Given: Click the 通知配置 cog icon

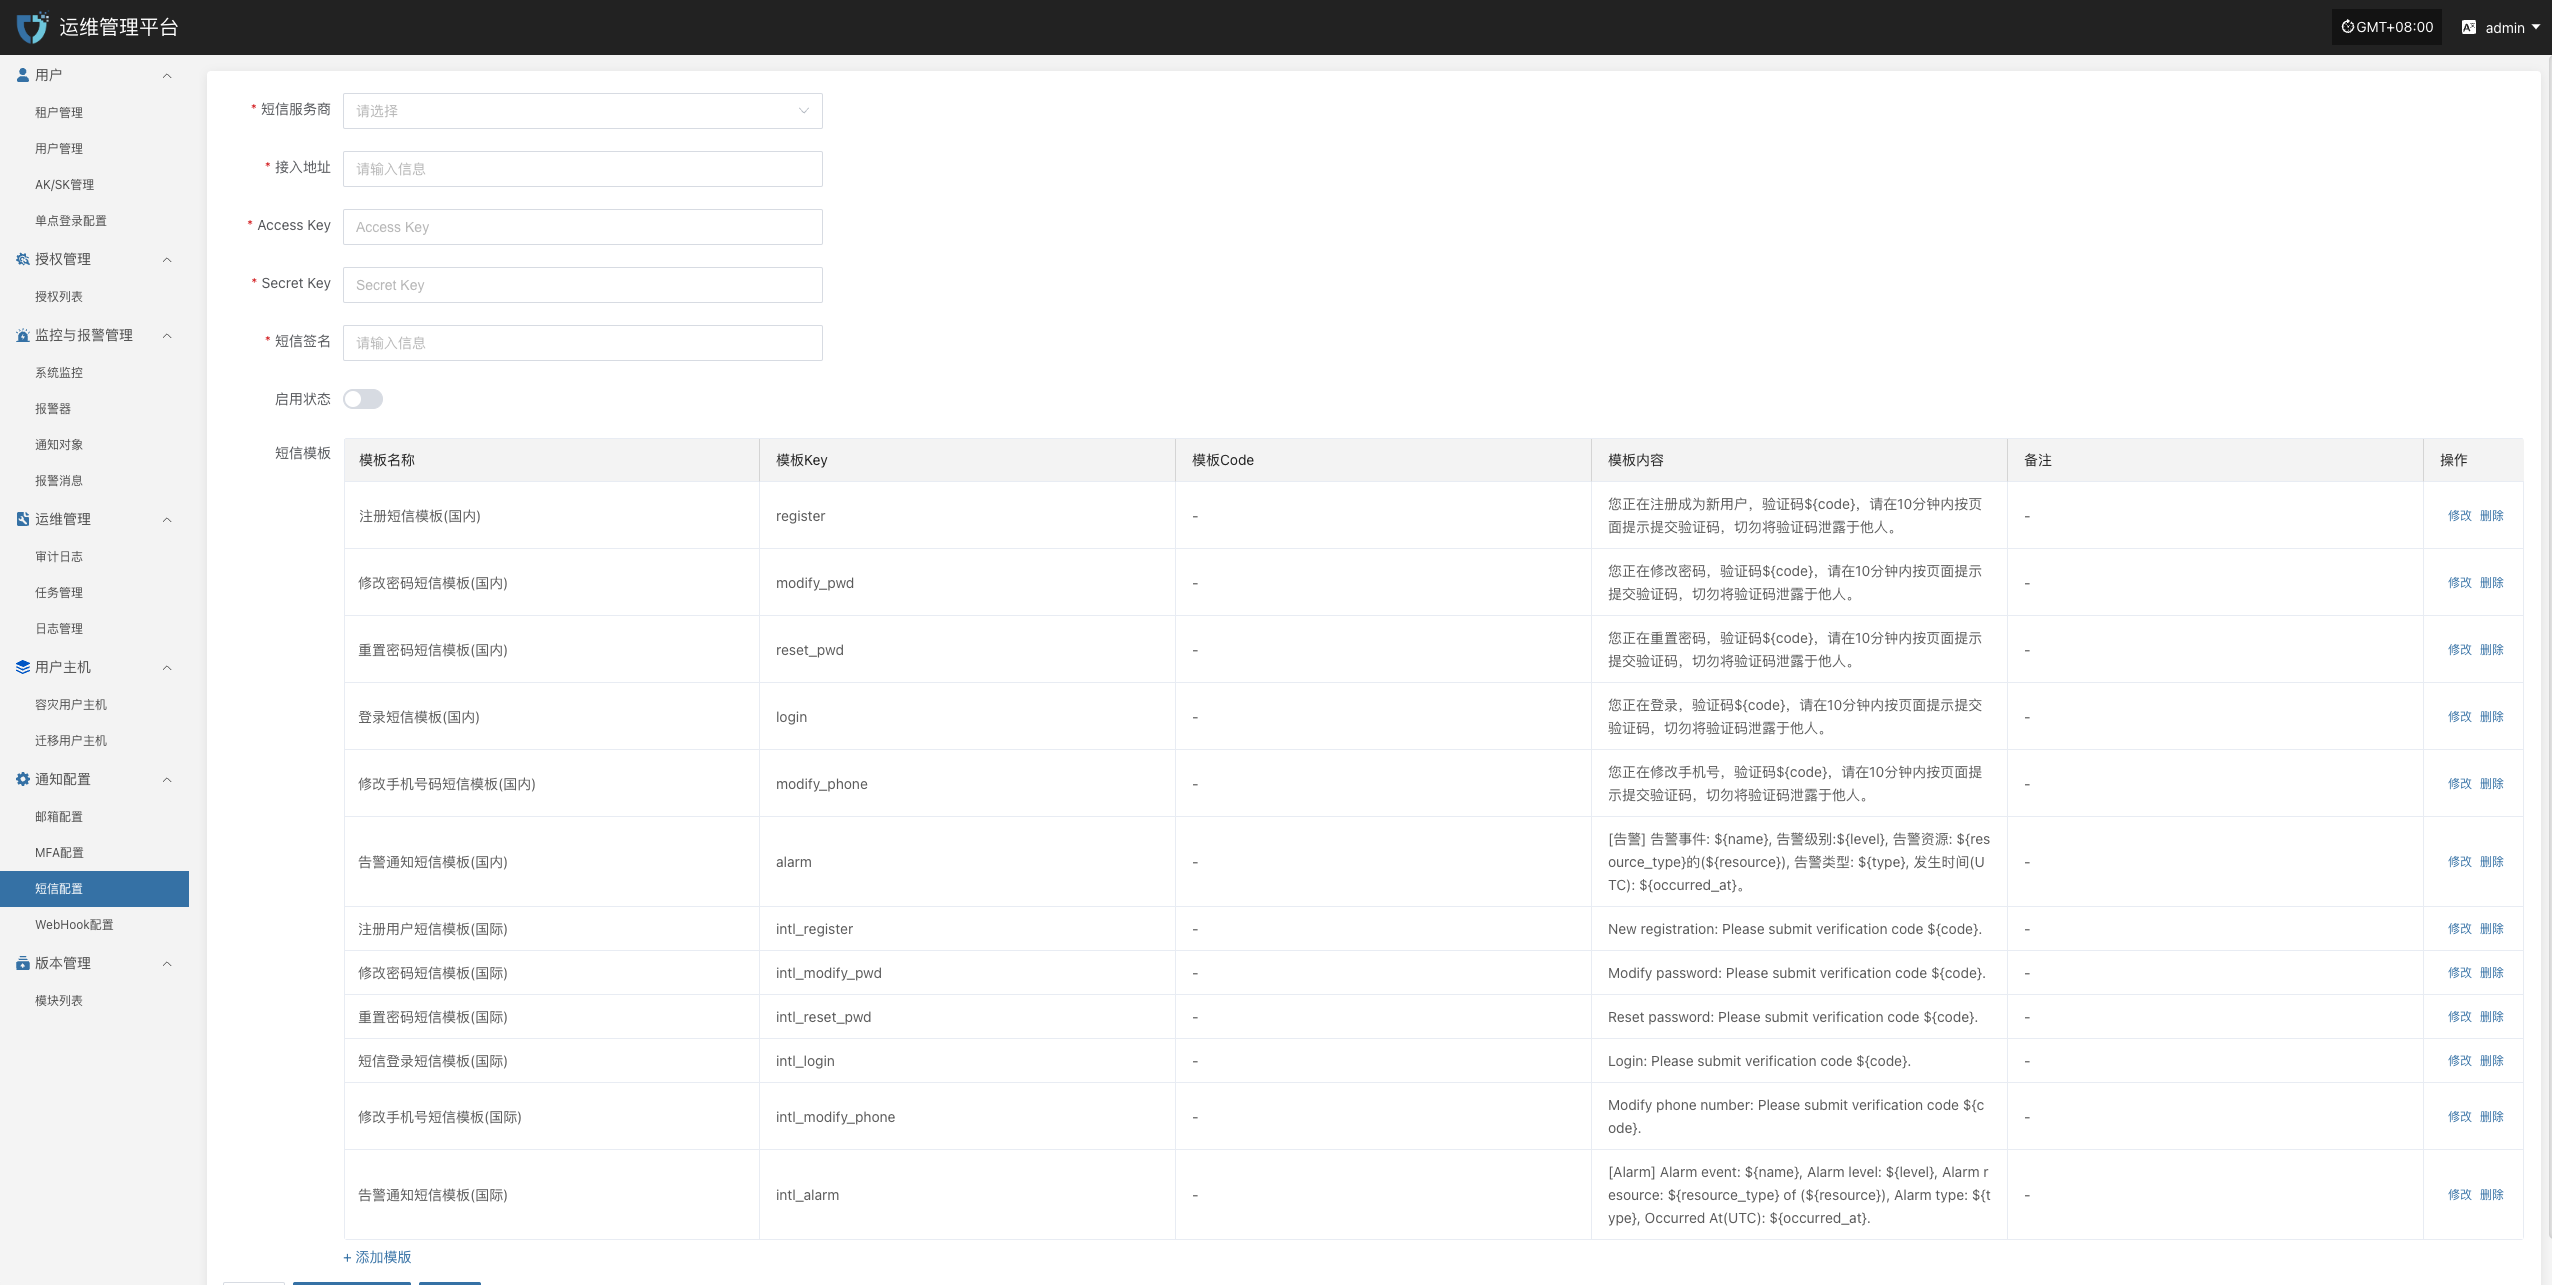Looking at the screenshot, I should (23, 779).
